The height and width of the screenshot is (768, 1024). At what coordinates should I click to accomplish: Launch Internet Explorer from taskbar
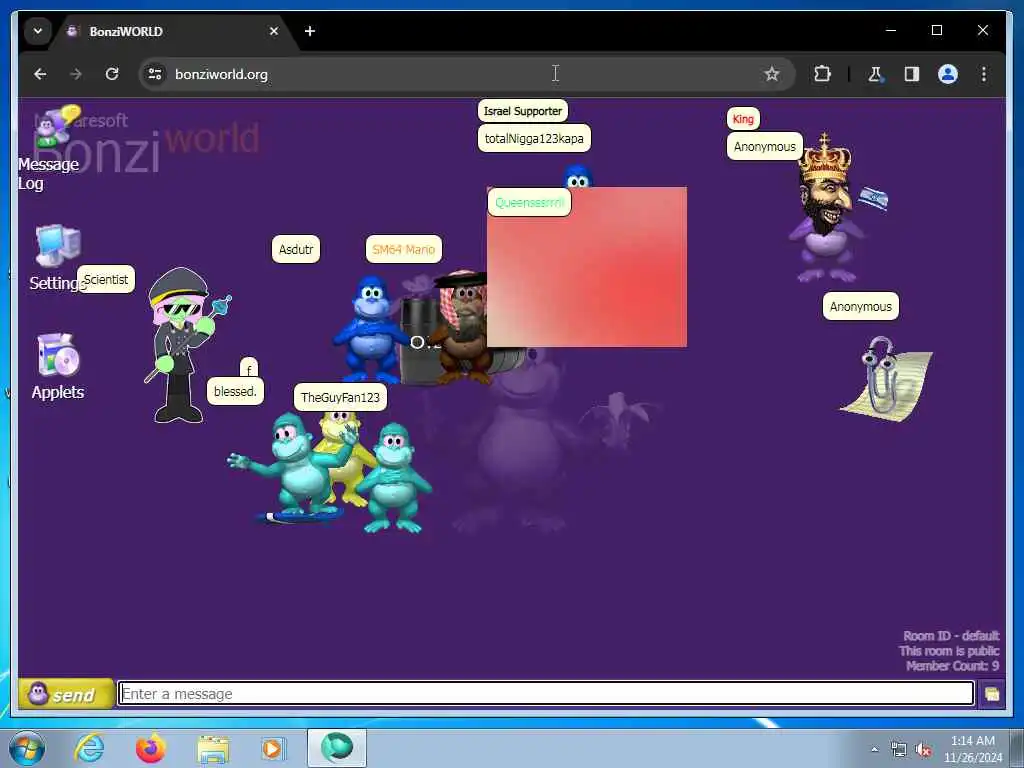click(89, 748)
